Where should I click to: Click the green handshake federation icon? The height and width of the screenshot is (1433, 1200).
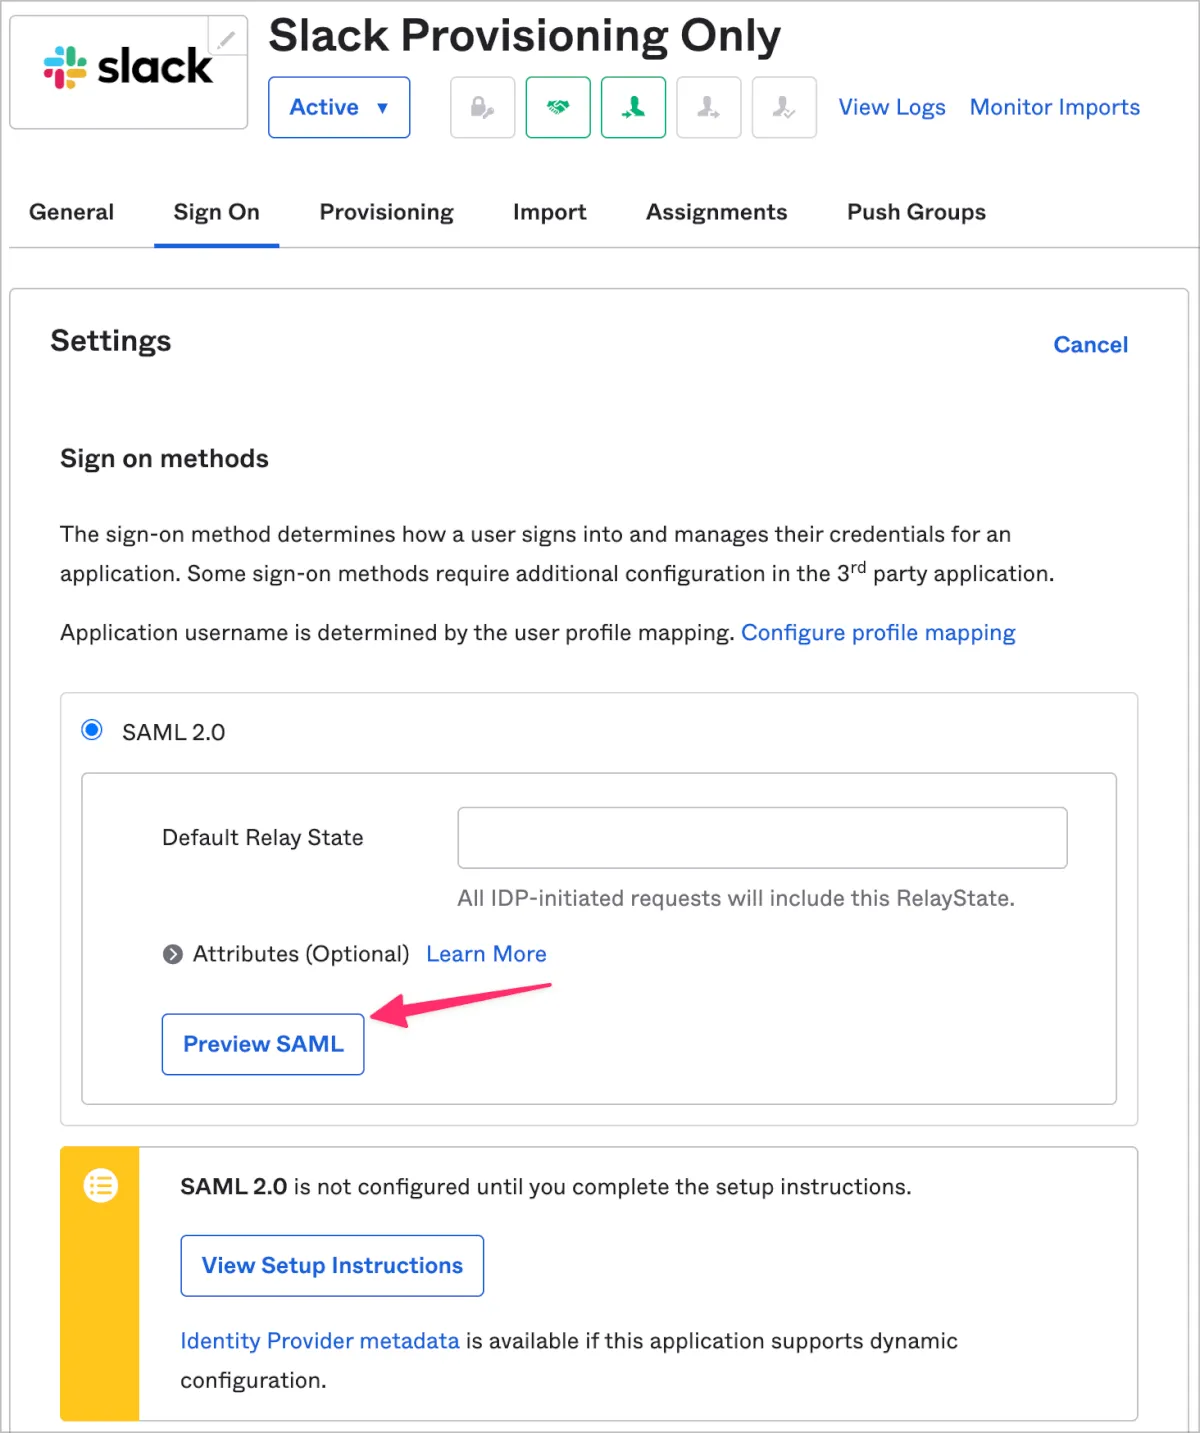(558, 107)
